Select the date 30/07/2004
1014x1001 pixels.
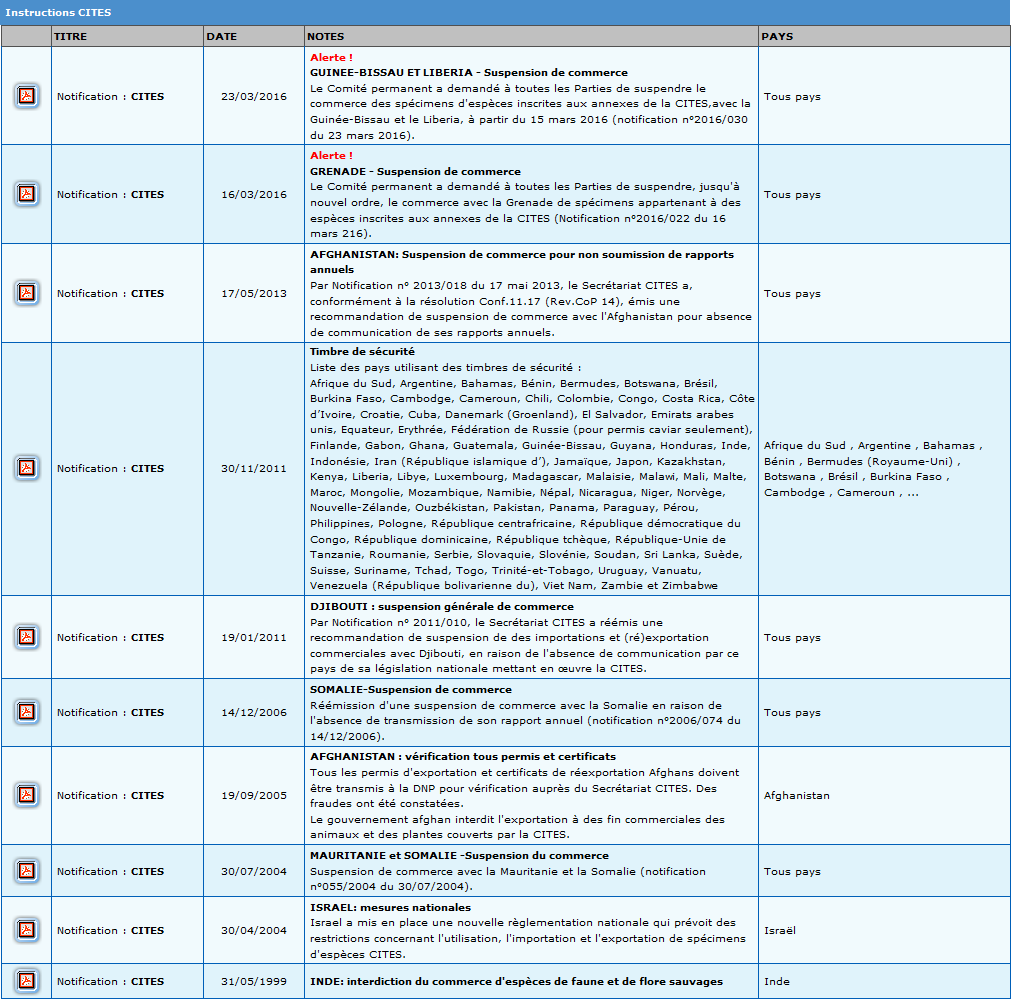pyautogui.click(x=254, y=872)
